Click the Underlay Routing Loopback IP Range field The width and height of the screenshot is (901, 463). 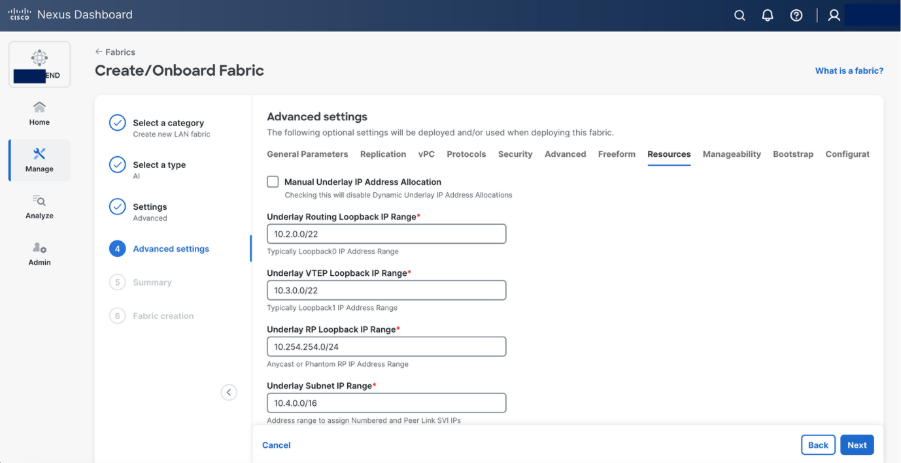tap(386, 234)
